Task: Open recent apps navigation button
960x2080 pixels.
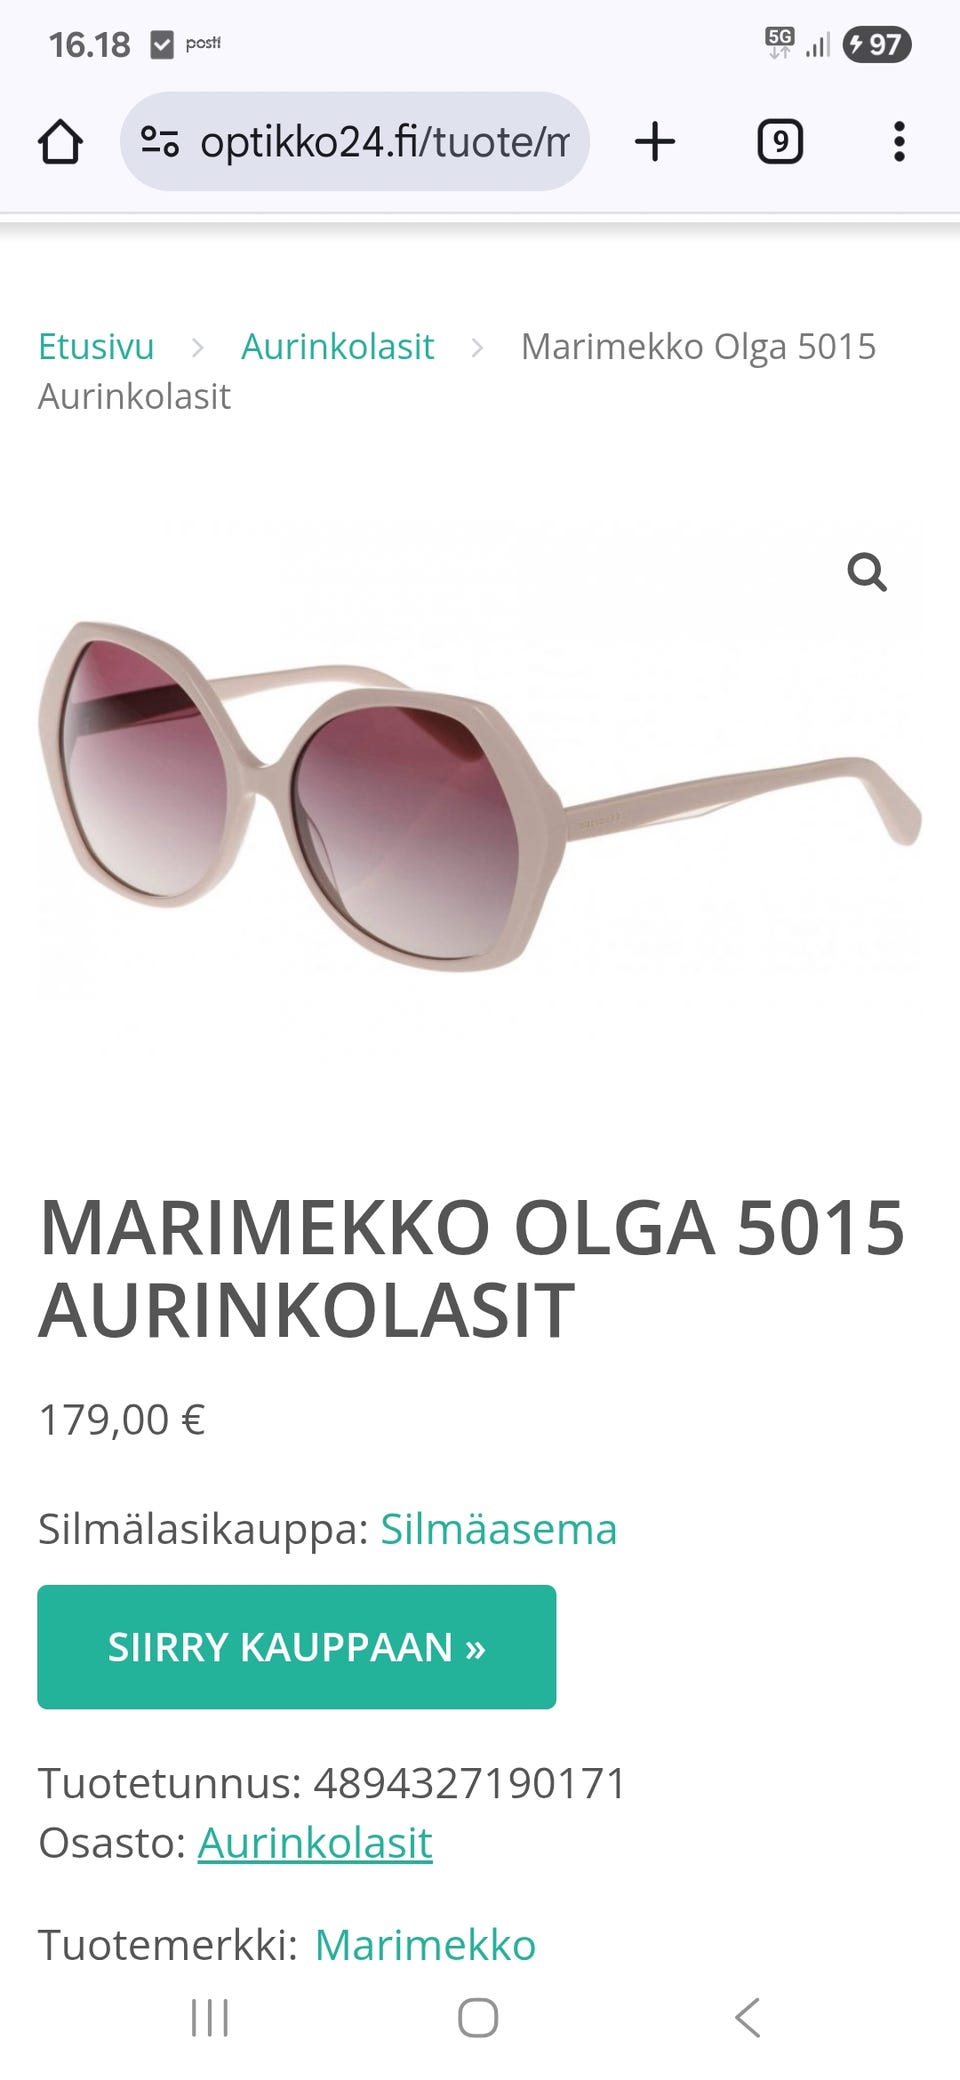Action: 210,2018
